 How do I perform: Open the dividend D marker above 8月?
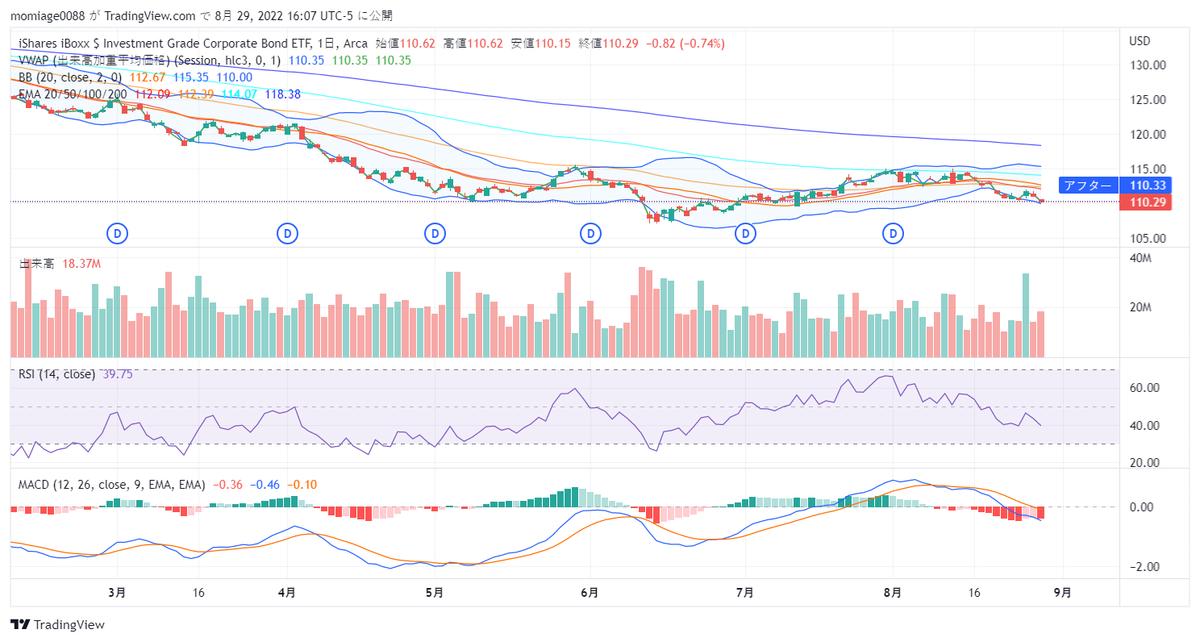click(x=893, y=233)
